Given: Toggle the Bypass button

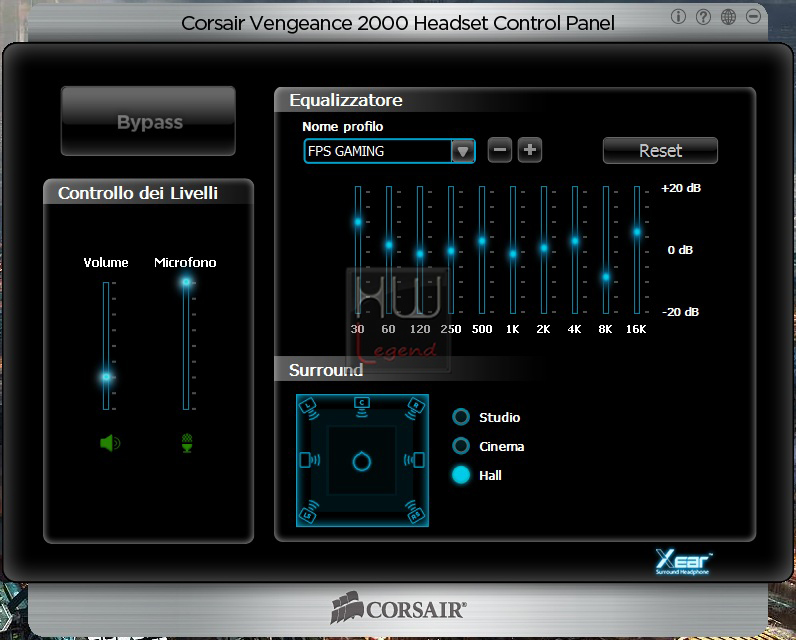Looking at the screenshot, I should coord(148,121).
